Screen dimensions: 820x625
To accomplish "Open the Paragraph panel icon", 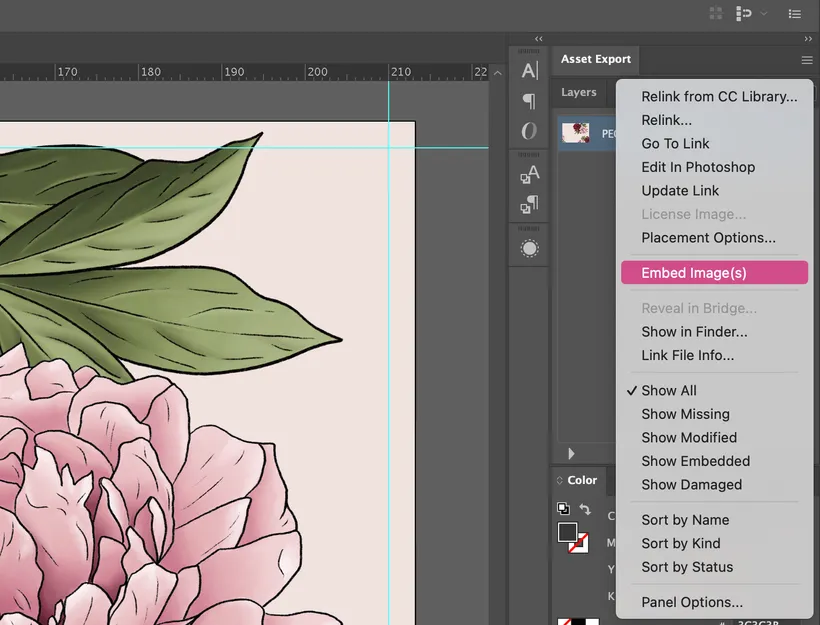I will [x=529, y=101].
